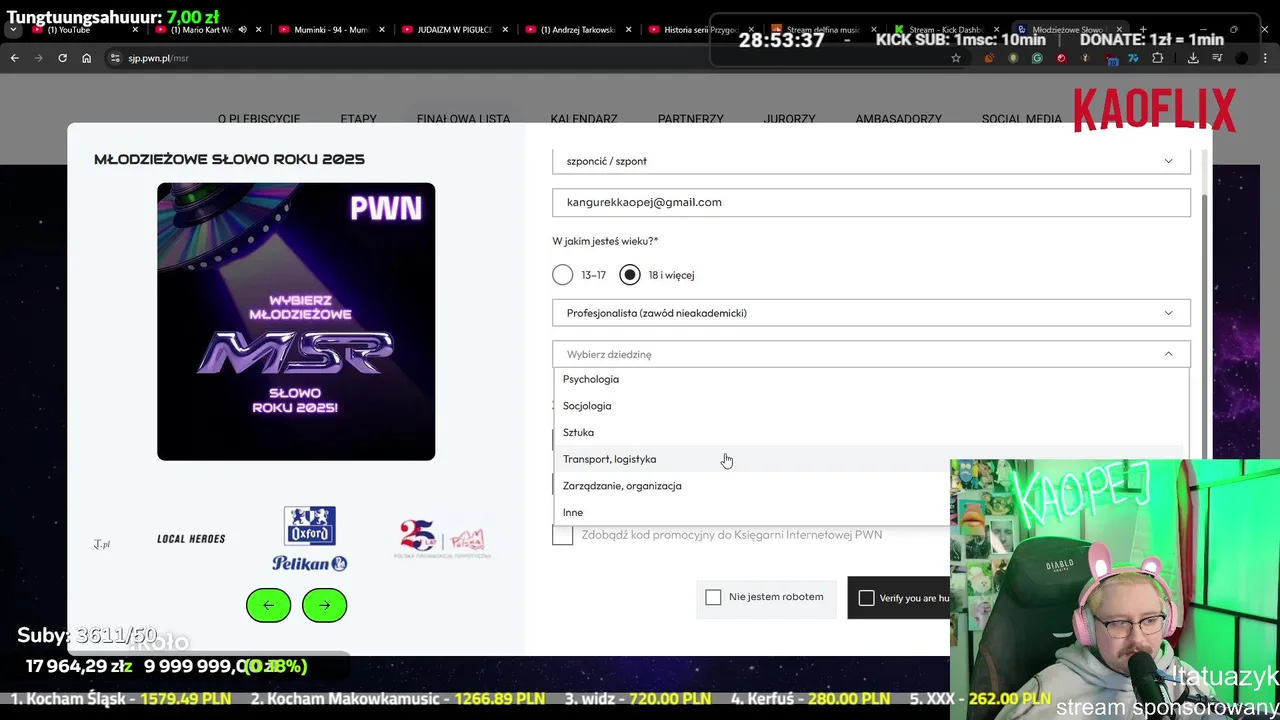Viewport: 1280px width, 720px height.
Task: Open the browser home page icon
Action: click(86, 58)
